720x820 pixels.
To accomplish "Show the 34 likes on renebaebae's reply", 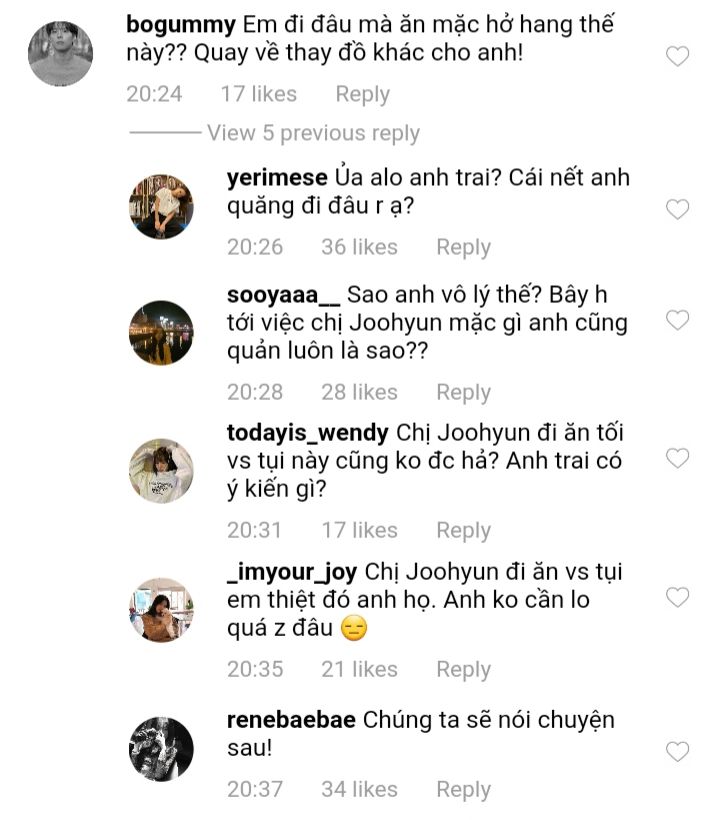I will (x=359, y=789).
